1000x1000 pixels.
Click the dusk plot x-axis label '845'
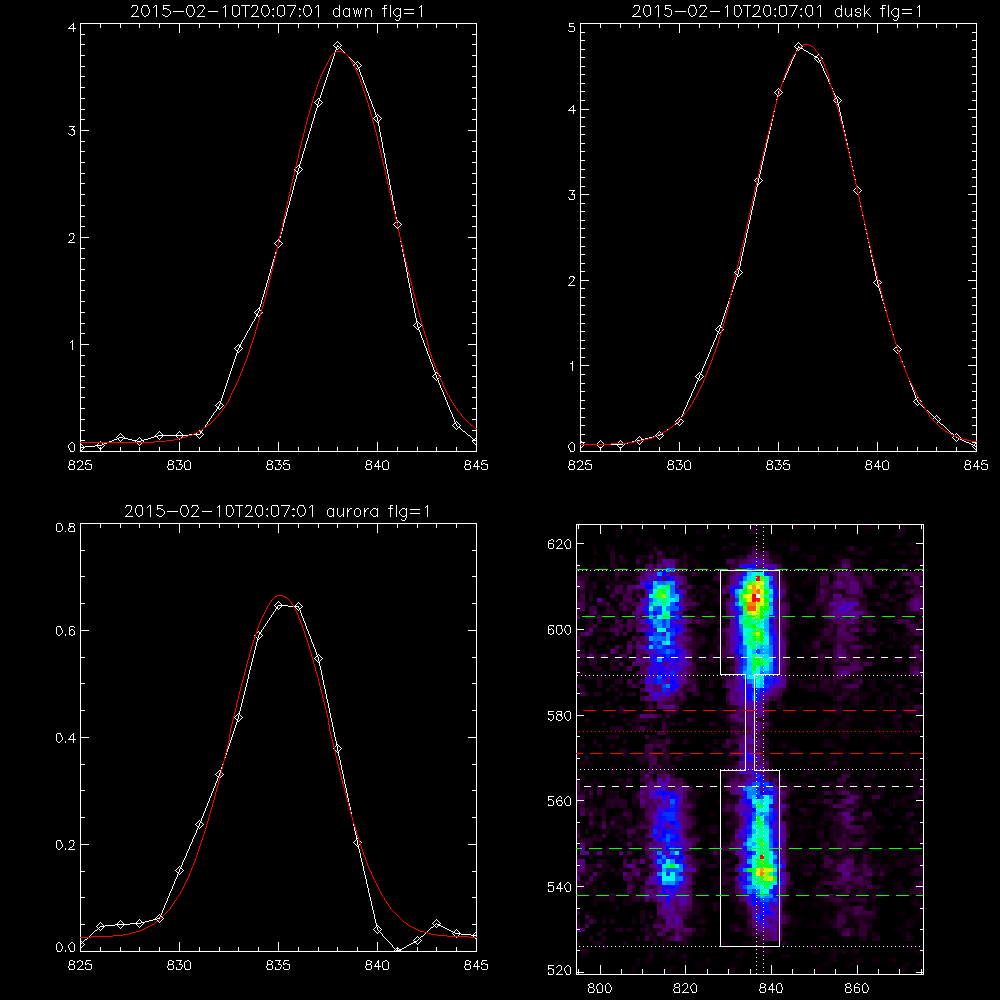(976, 465)
